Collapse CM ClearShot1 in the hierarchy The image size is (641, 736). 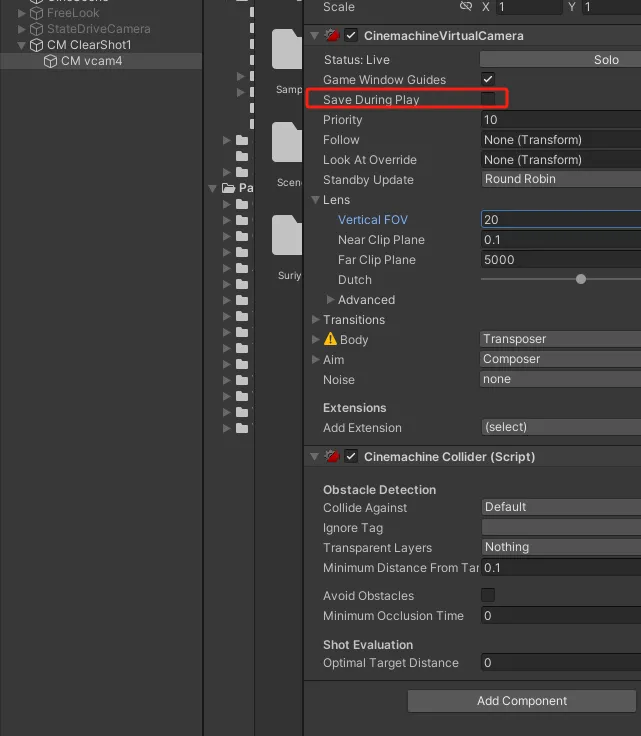click(21, 46)
